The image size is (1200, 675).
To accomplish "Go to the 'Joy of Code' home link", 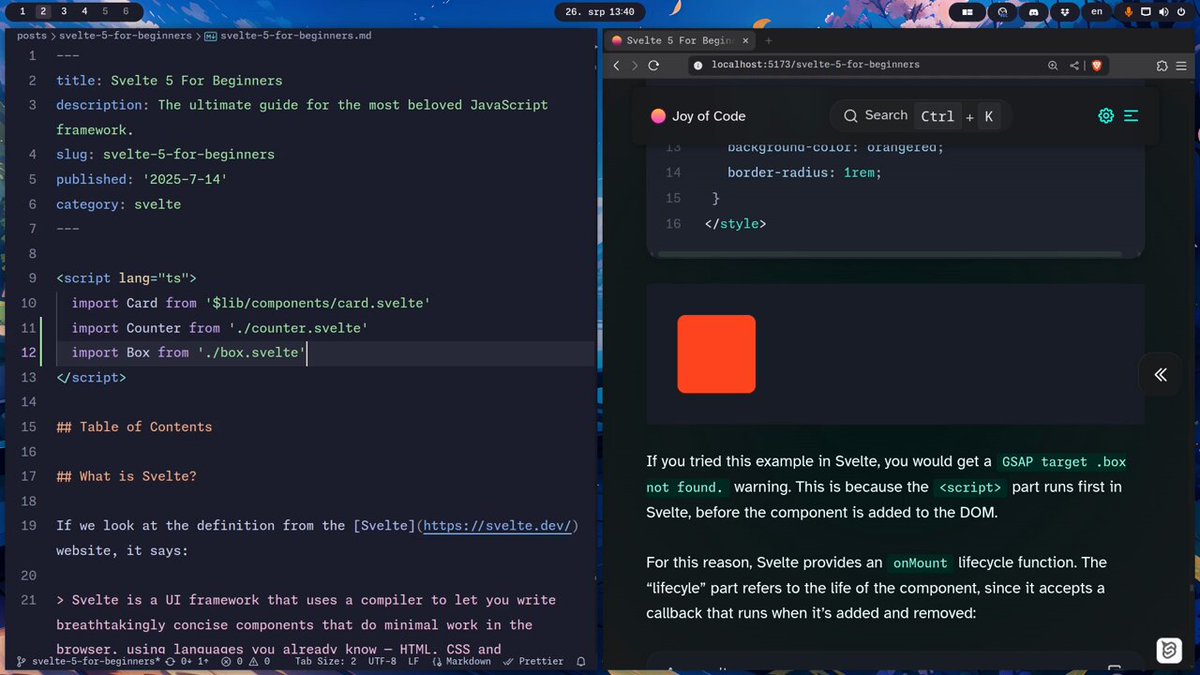I will tap(698, 116).
